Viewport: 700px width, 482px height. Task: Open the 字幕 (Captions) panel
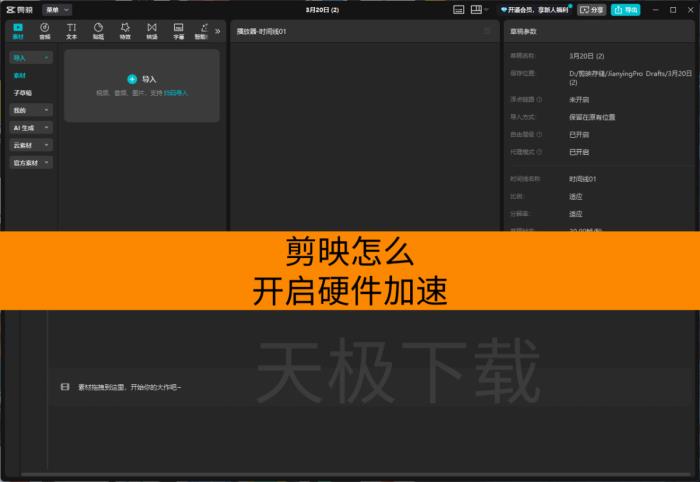point(178,30)
